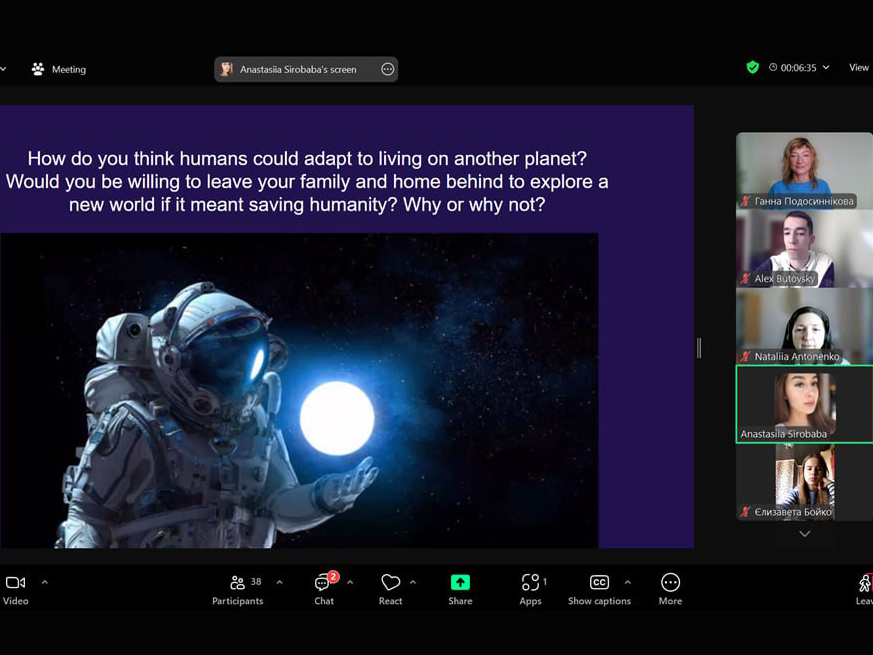Image resolution: width=873 pixels, height=655 pixels.
Task: Open the Meeting info menu
Action: pyautogui.click(x=59, y=70)
